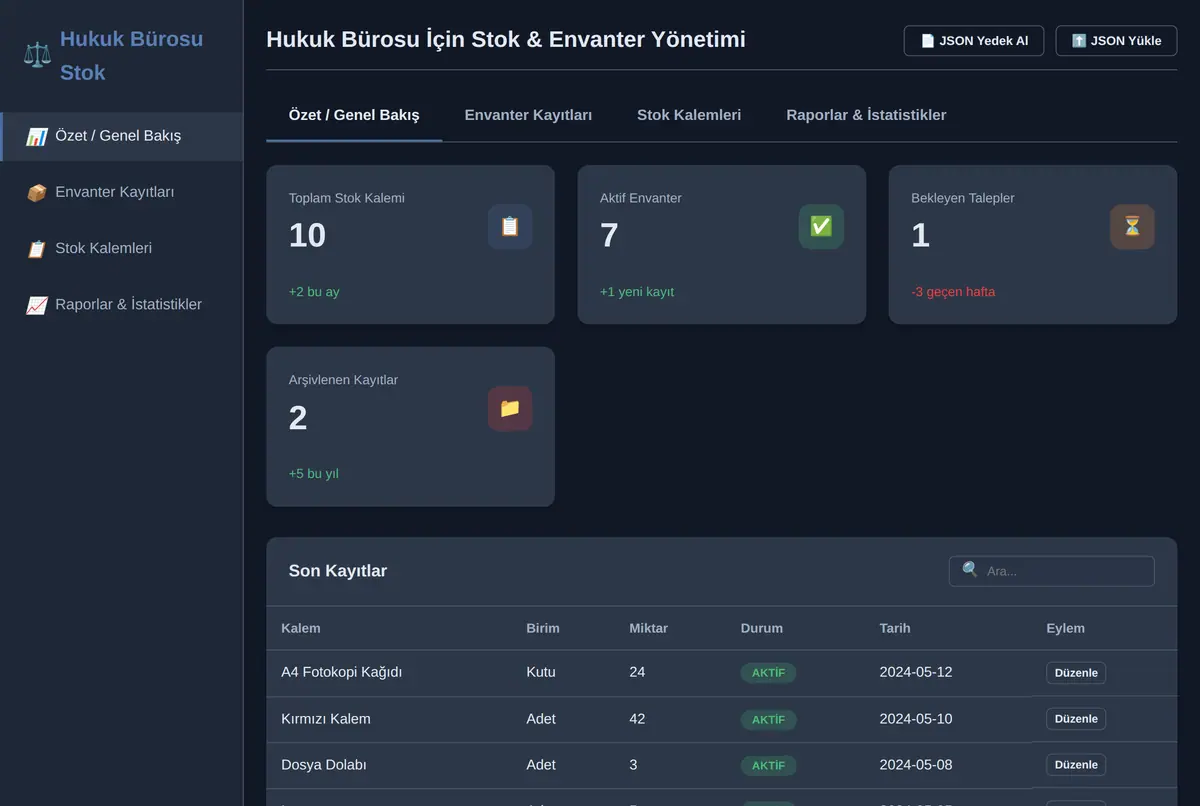Click the package icon beside Envanter Kayıtları
The height and width of the screenshot is (806, 1200).
pyautogui.click(x=36, y=192)
